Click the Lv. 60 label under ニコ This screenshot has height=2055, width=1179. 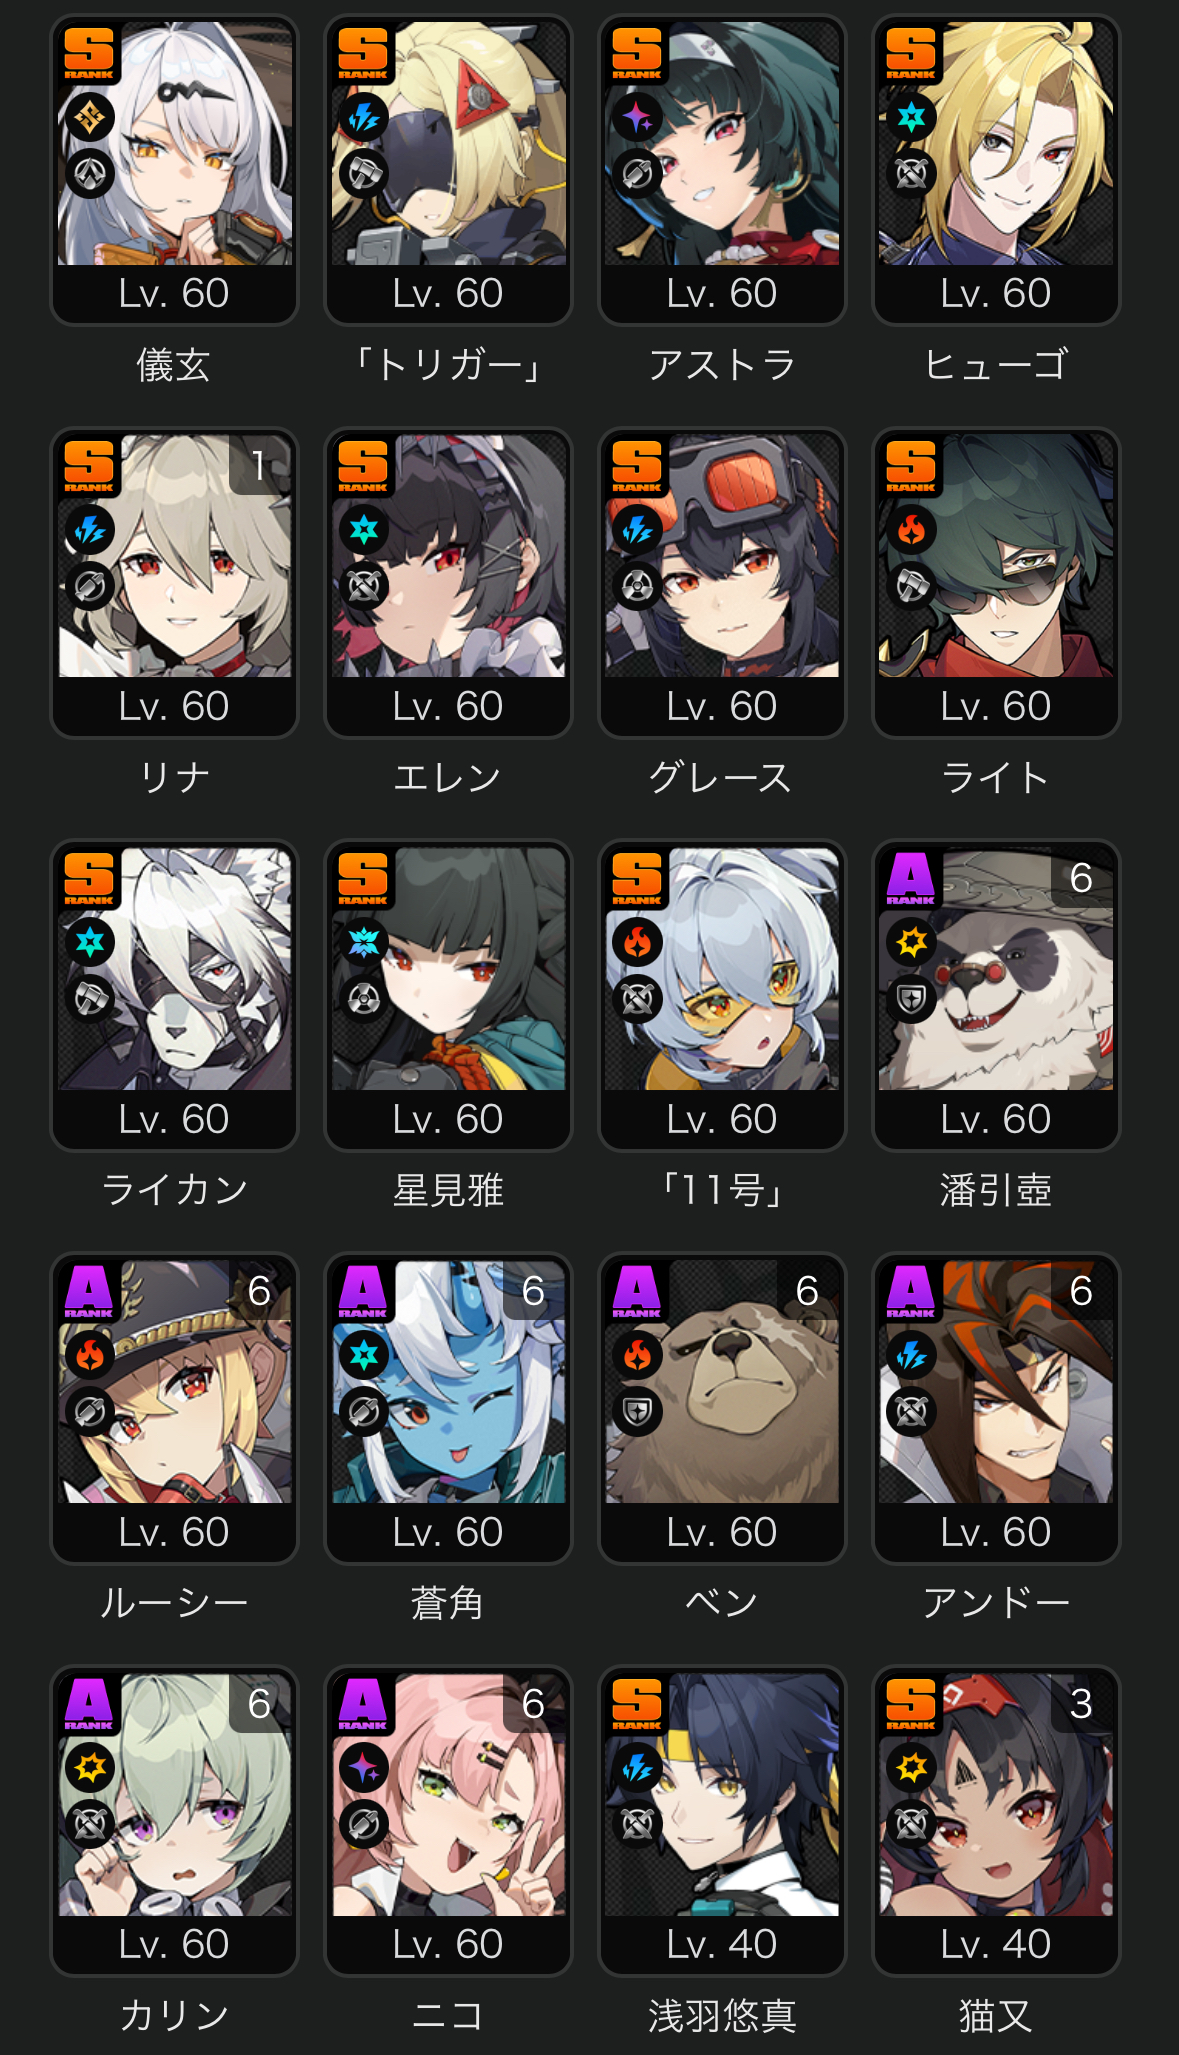[x=448, y=1944]
